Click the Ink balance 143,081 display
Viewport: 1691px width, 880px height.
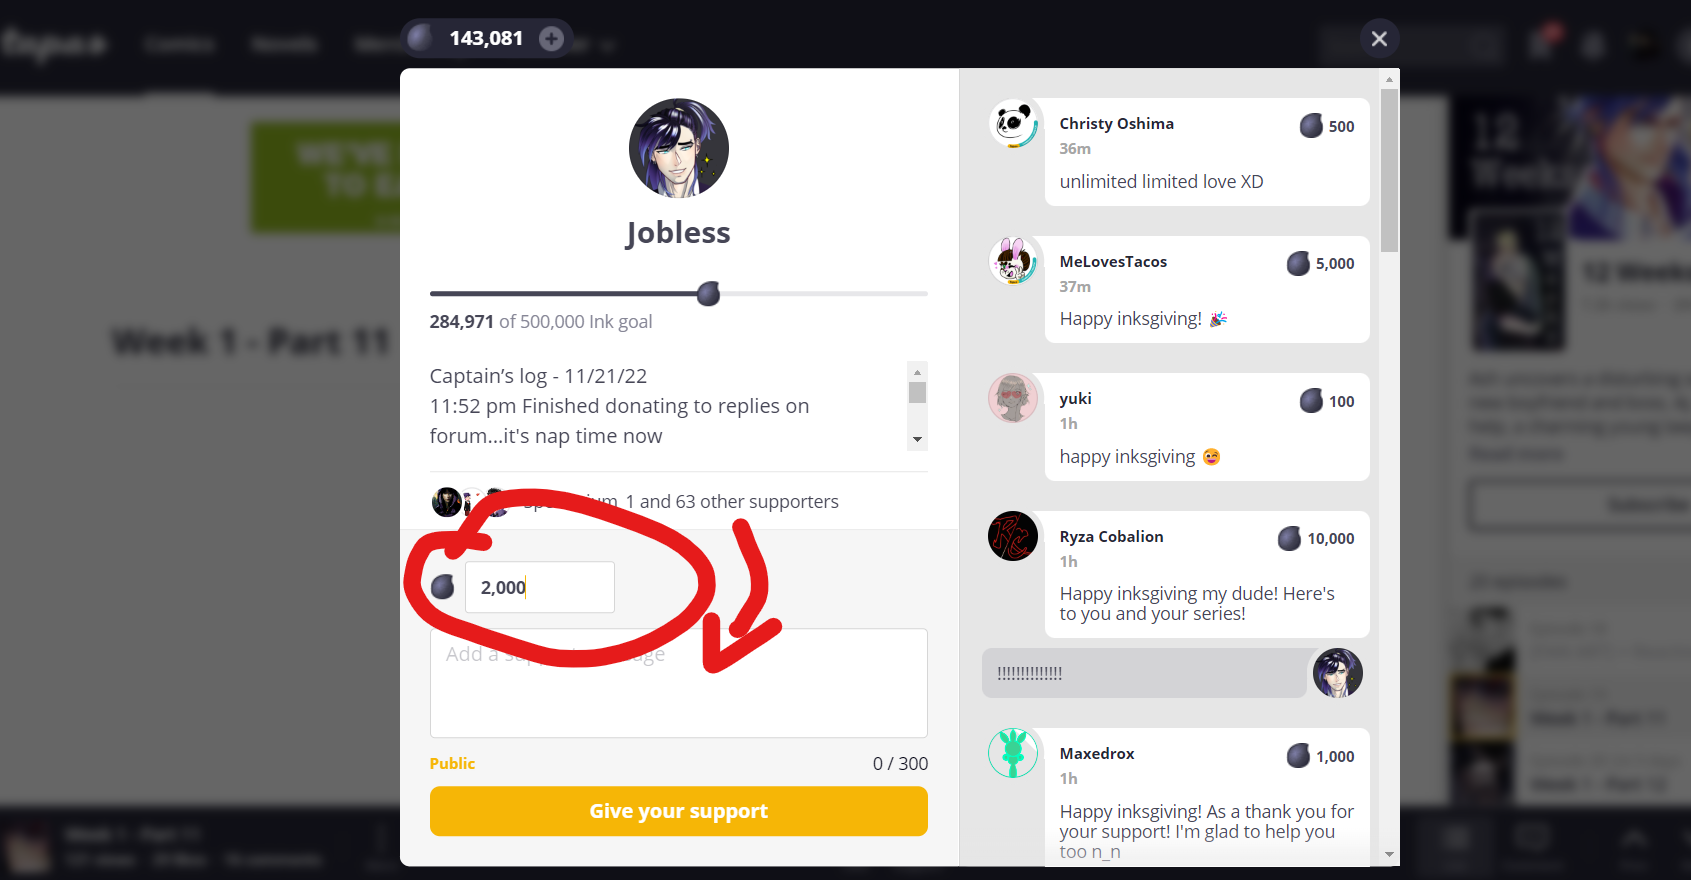[486, 39]
